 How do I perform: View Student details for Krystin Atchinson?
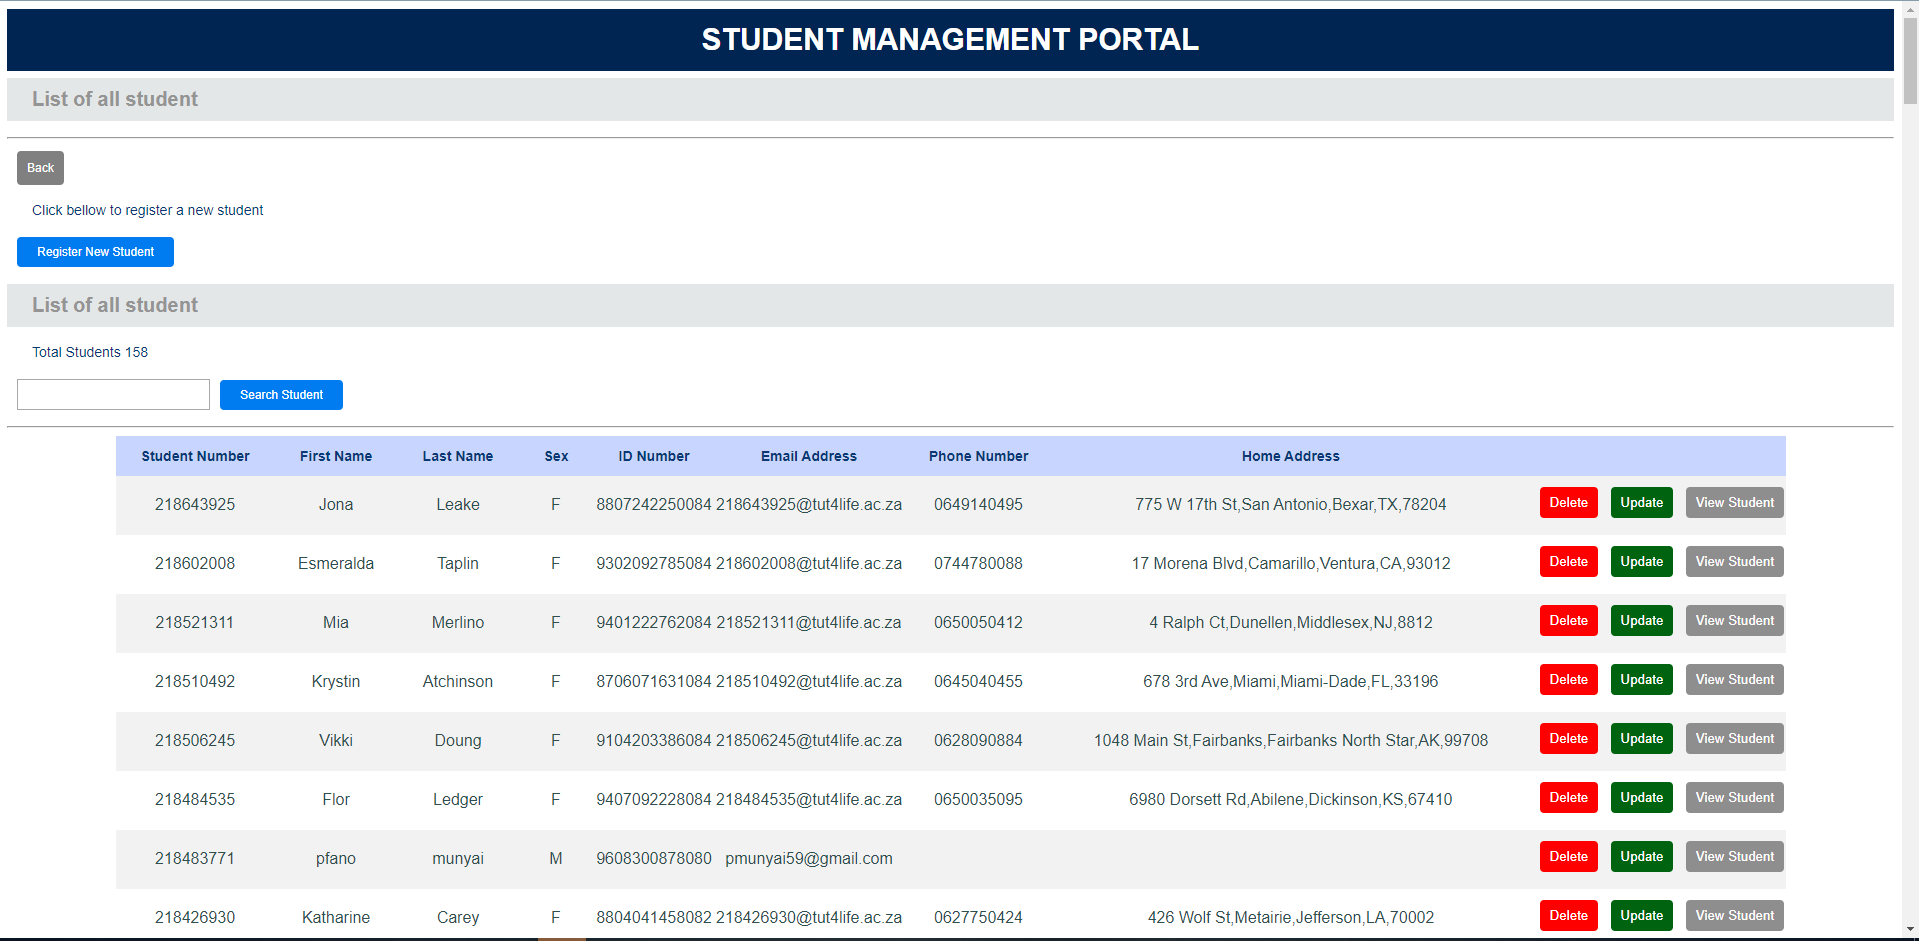[x=1734, y=680]
